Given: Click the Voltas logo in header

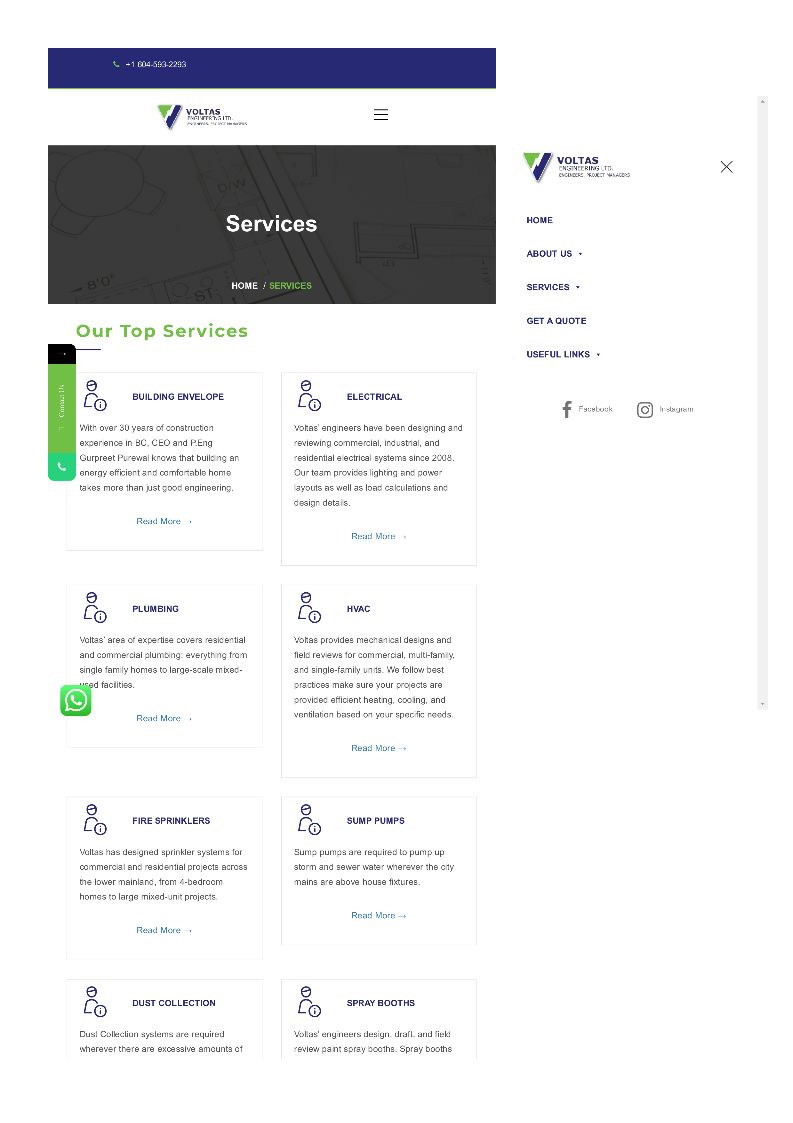Looking at the screenshot, I should coord(202,117).
